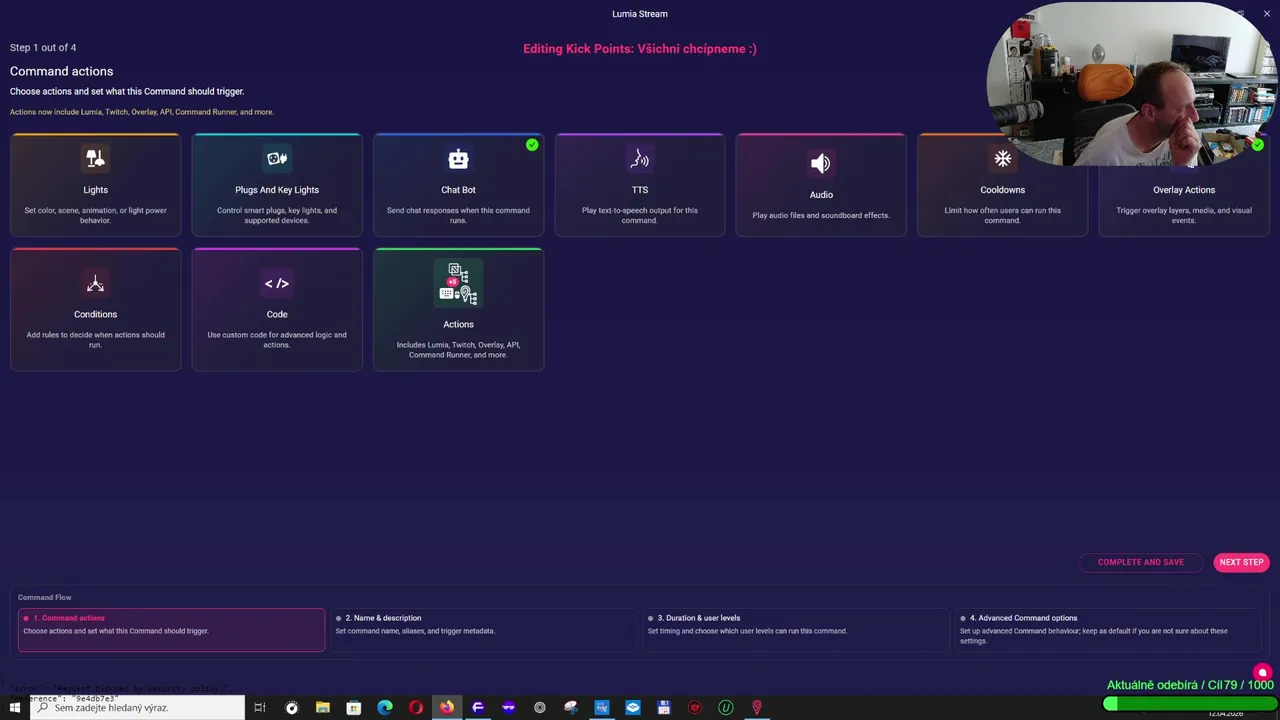This screenshot has width=1280, height=720.
Task: Open the Windows Start menu
Action: click(15, 707)
